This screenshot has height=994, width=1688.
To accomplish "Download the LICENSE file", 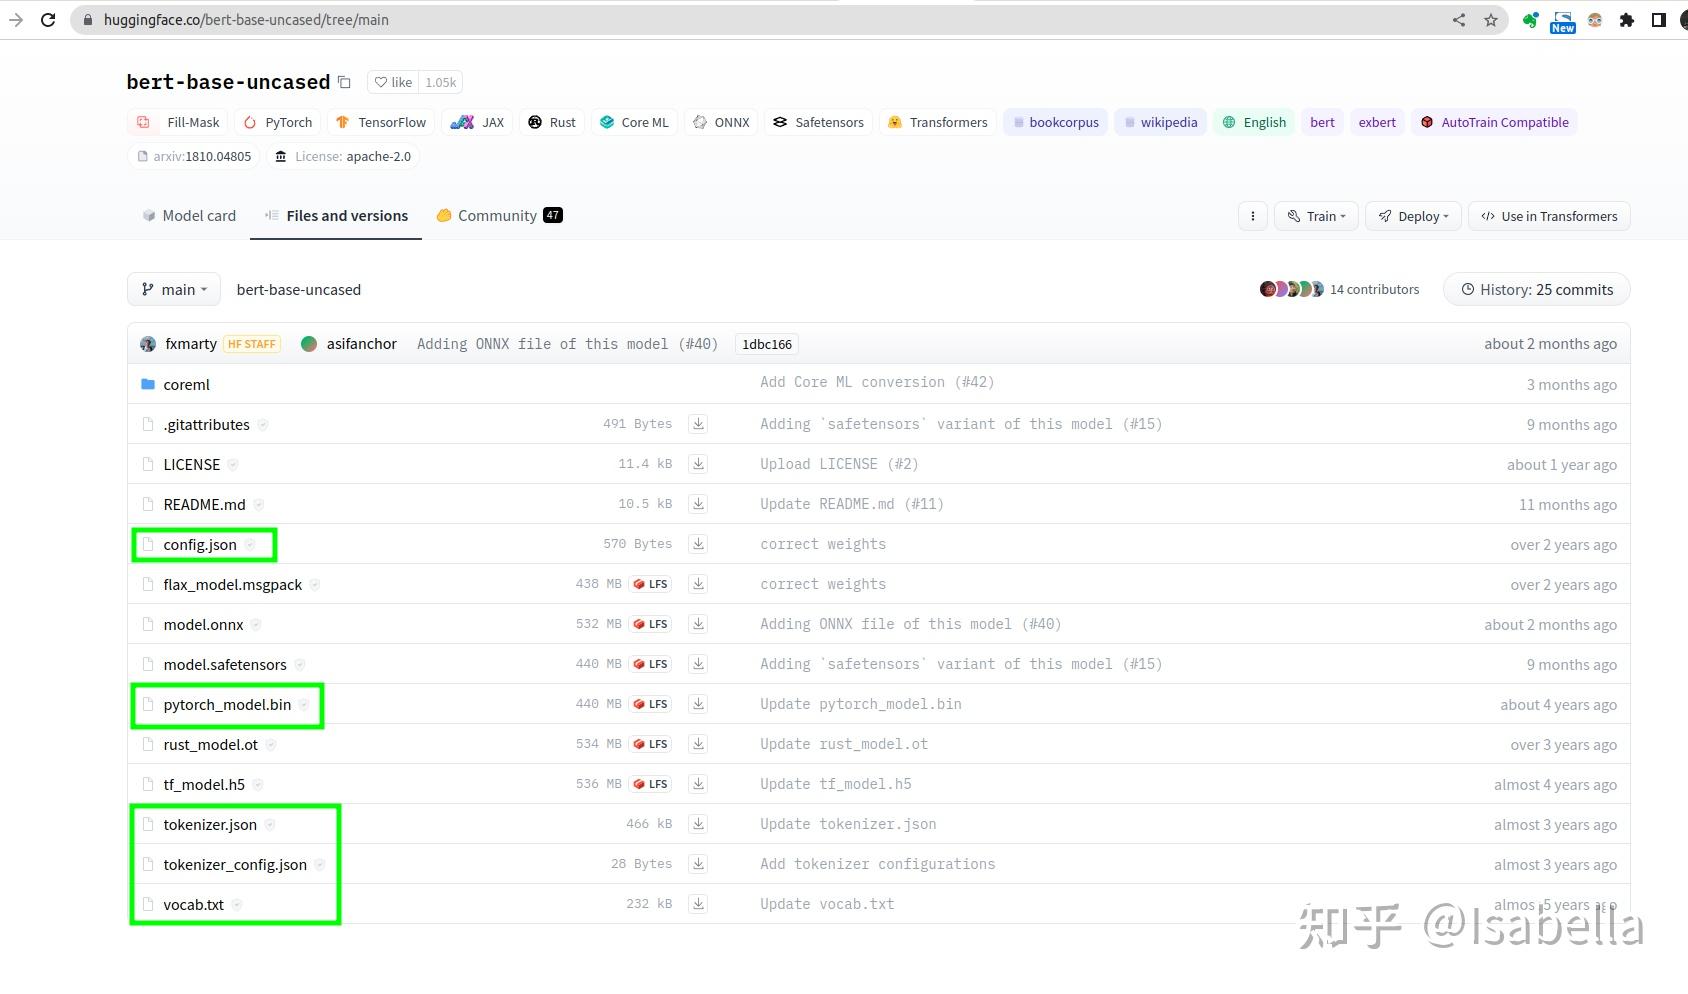I will coord(698,464).
